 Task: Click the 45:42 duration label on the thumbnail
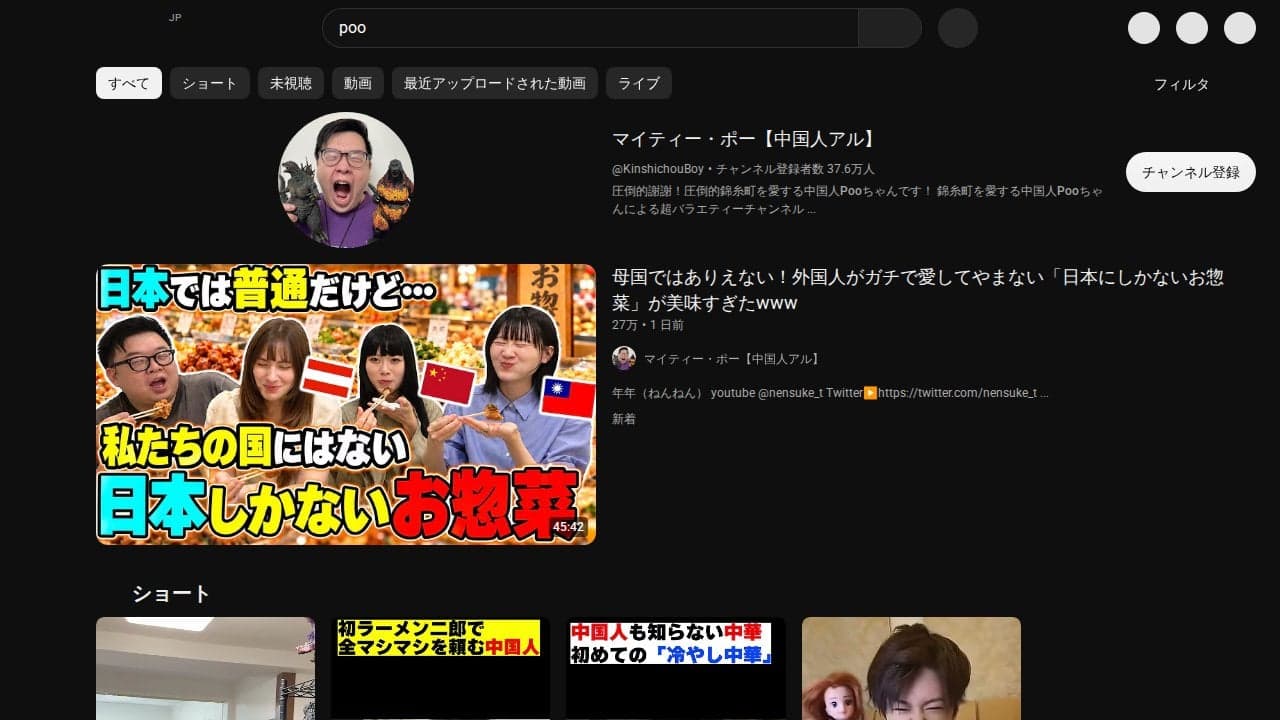coord(568,526)
